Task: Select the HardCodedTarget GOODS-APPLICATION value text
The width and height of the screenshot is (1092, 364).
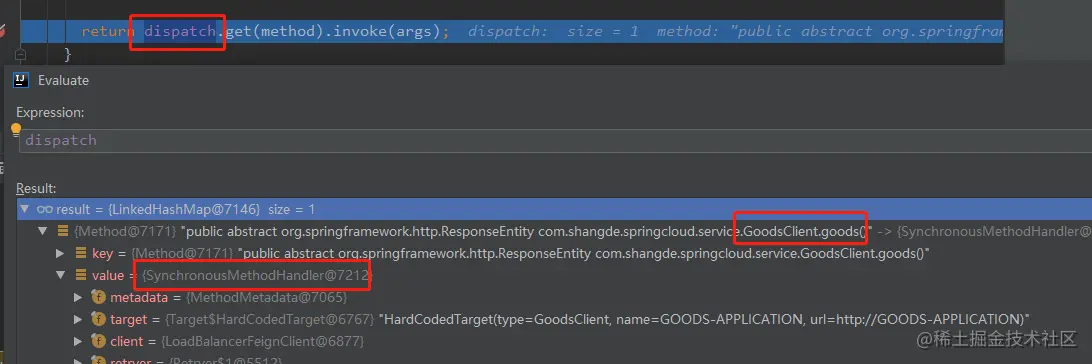Action: (704, 319)
